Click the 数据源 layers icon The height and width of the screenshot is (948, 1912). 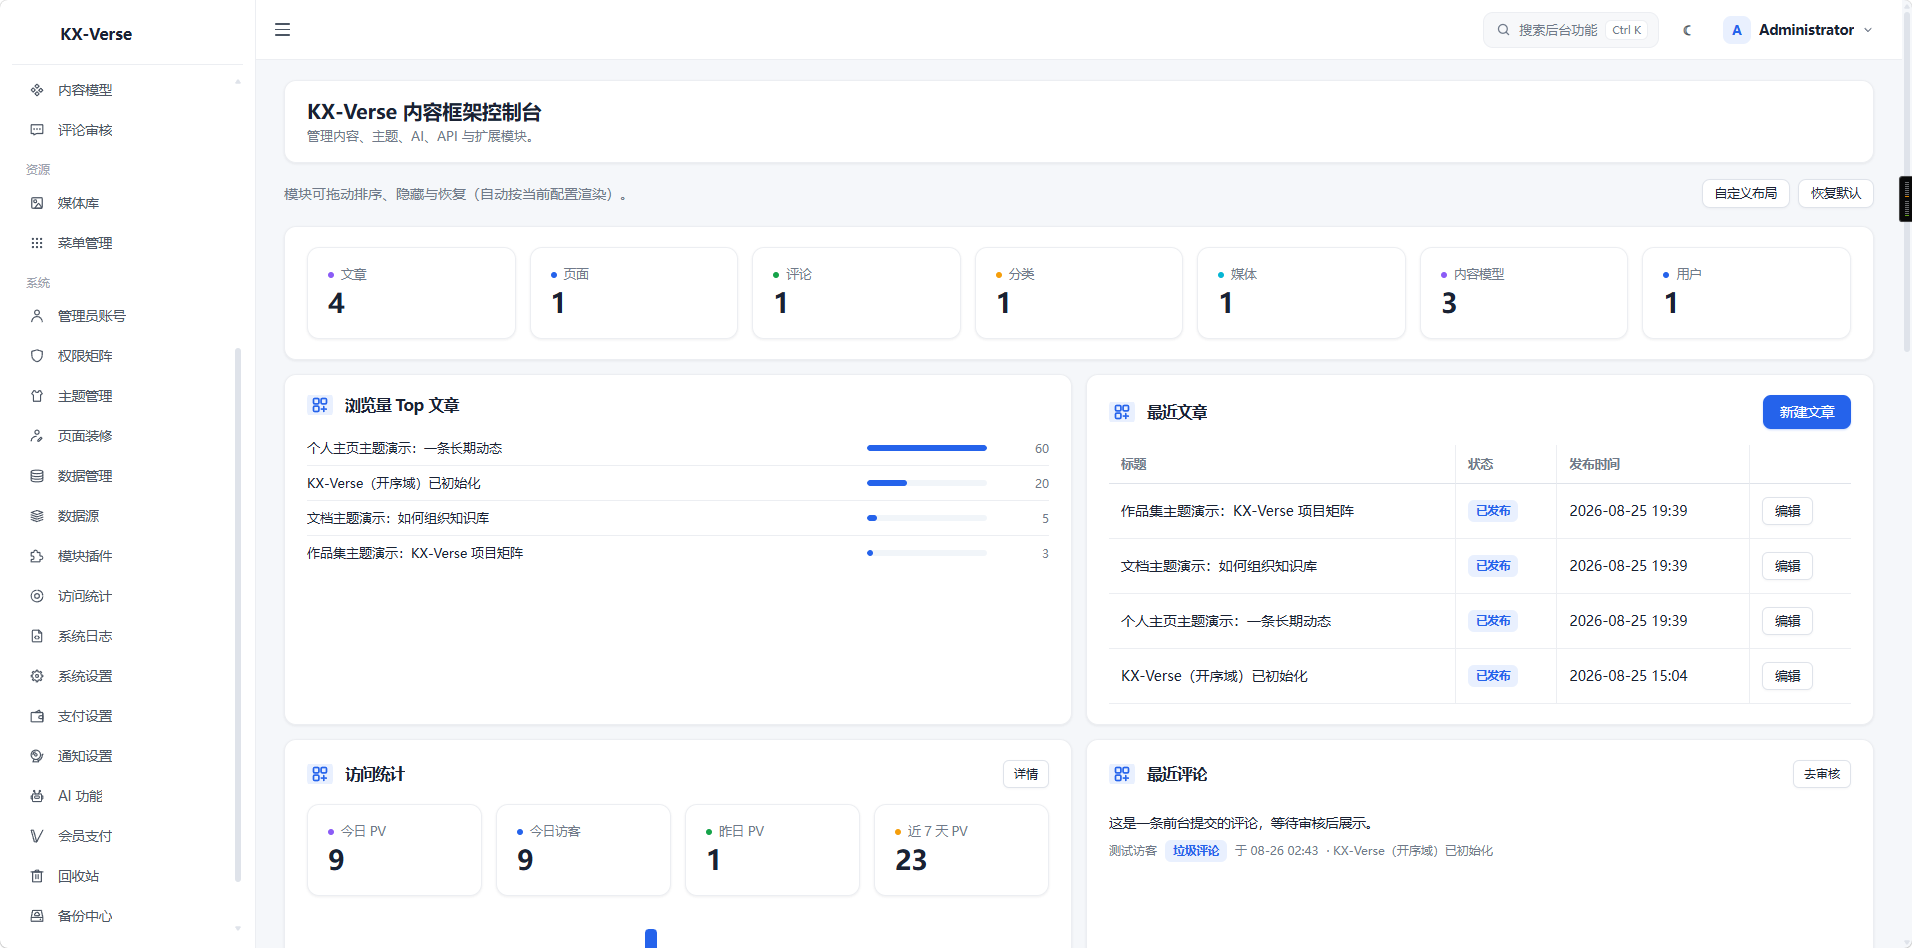coord(37,516)
